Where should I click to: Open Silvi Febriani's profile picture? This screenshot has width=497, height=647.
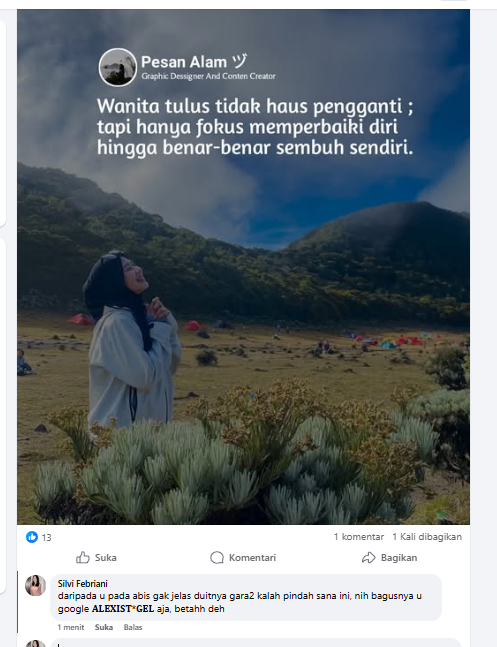coord(36,585)
